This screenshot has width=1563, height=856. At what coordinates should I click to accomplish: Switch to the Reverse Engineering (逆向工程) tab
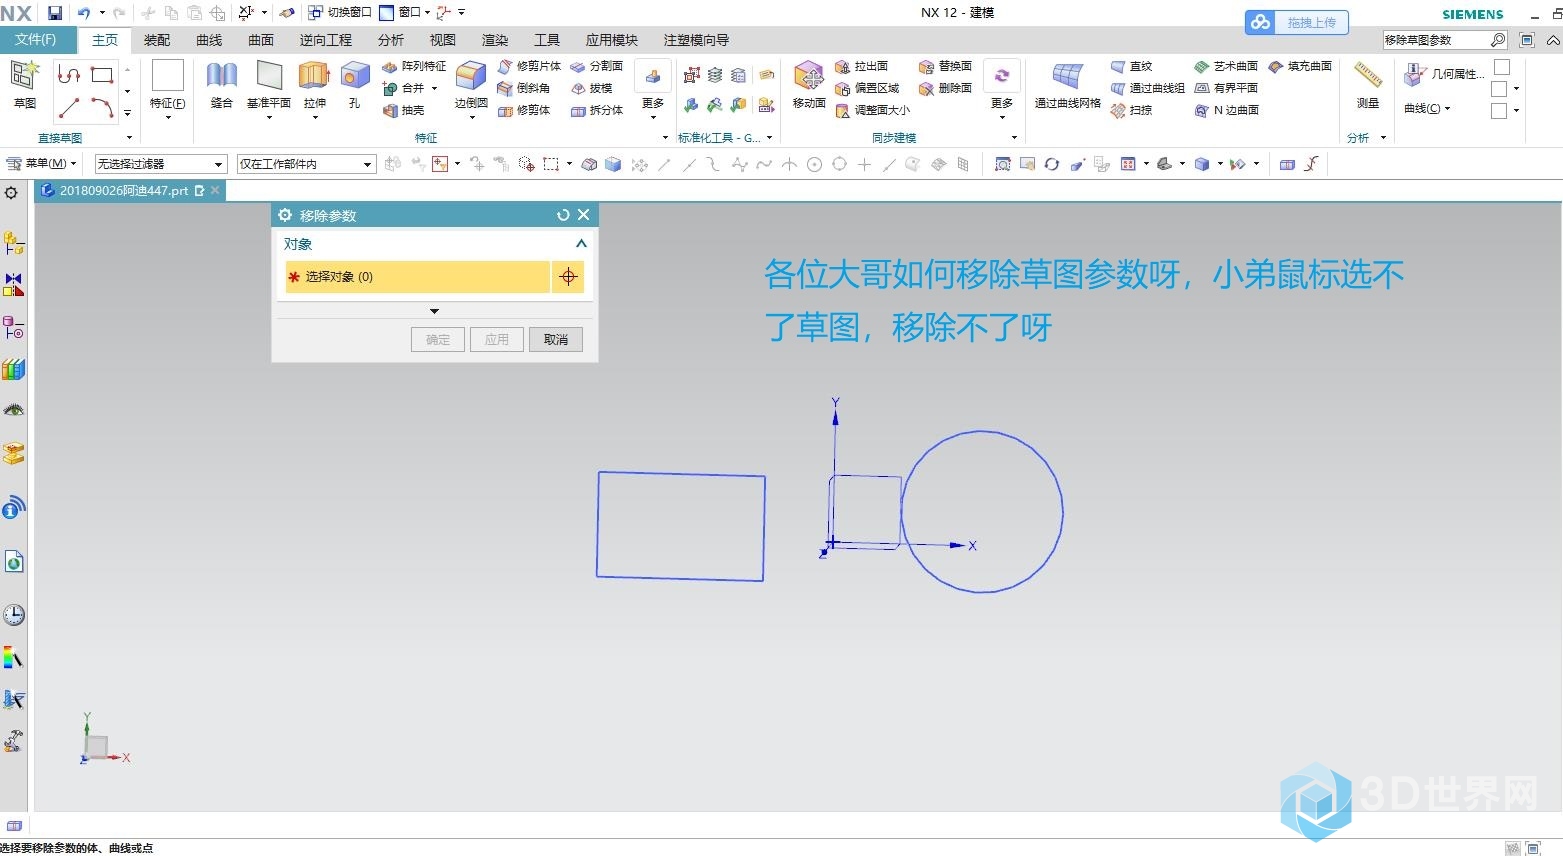point(326,40)
